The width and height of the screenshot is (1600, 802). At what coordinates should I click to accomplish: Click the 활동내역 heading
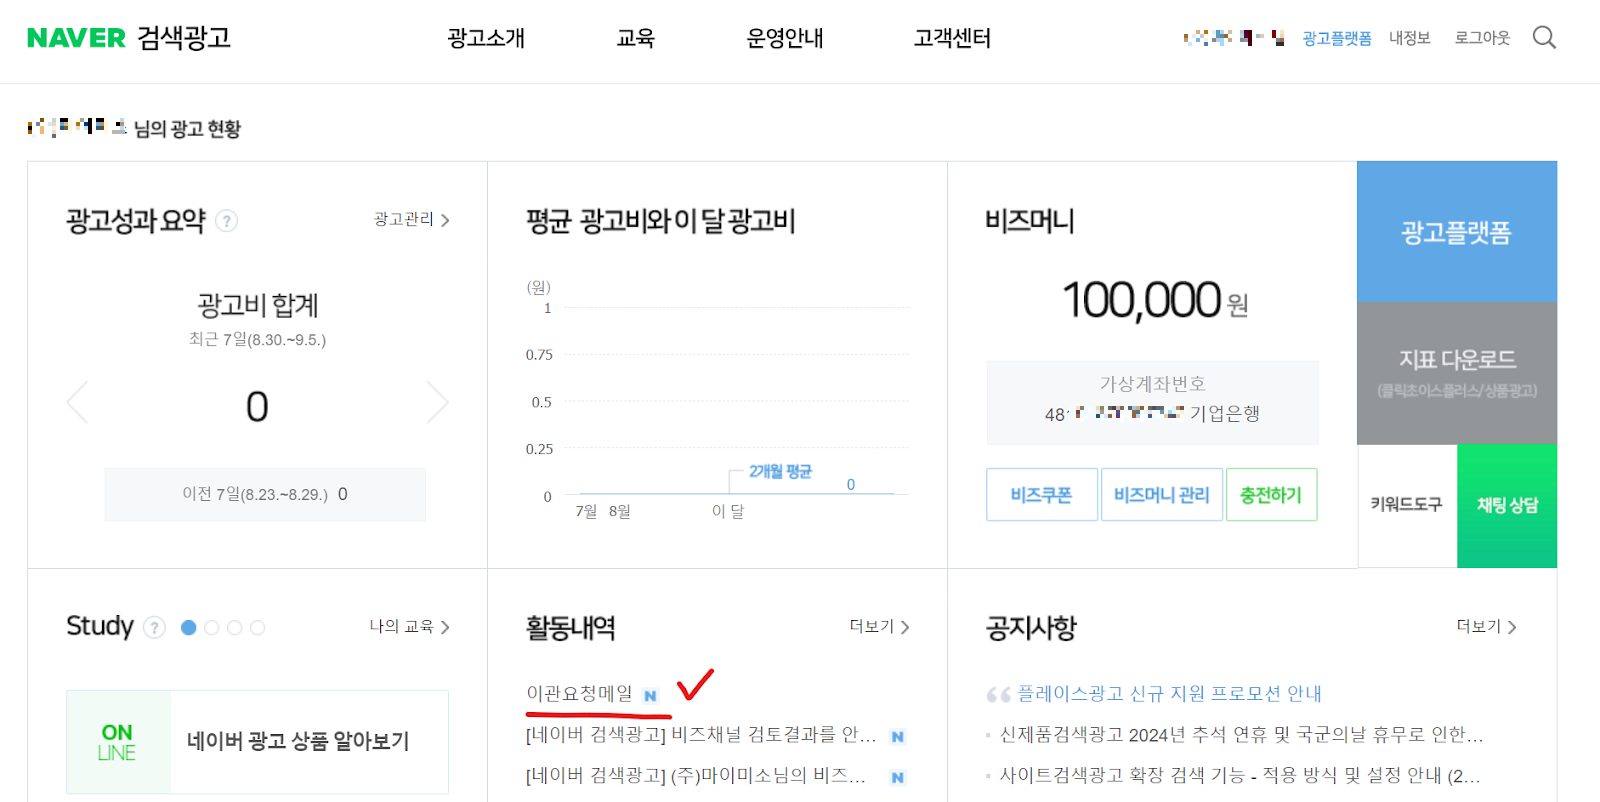571,628
